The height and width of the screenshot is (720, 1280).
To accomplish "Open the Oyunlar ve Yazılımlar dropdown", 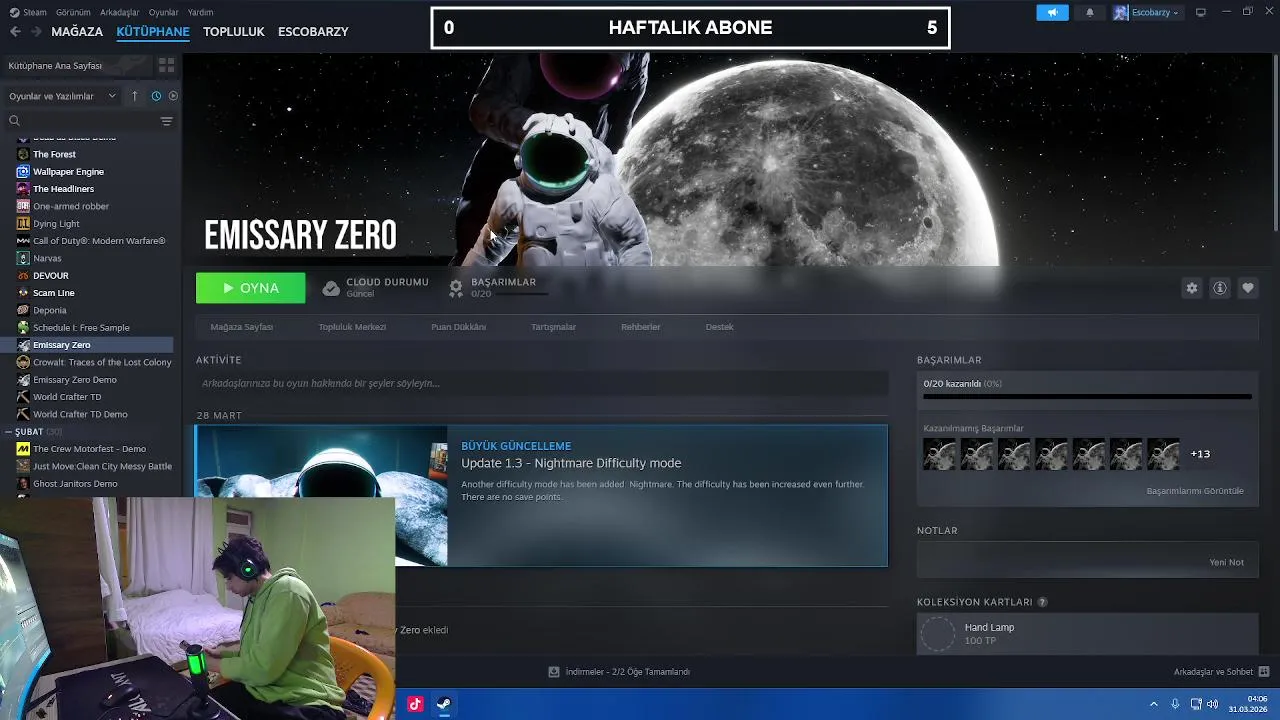I will [62, 96].
